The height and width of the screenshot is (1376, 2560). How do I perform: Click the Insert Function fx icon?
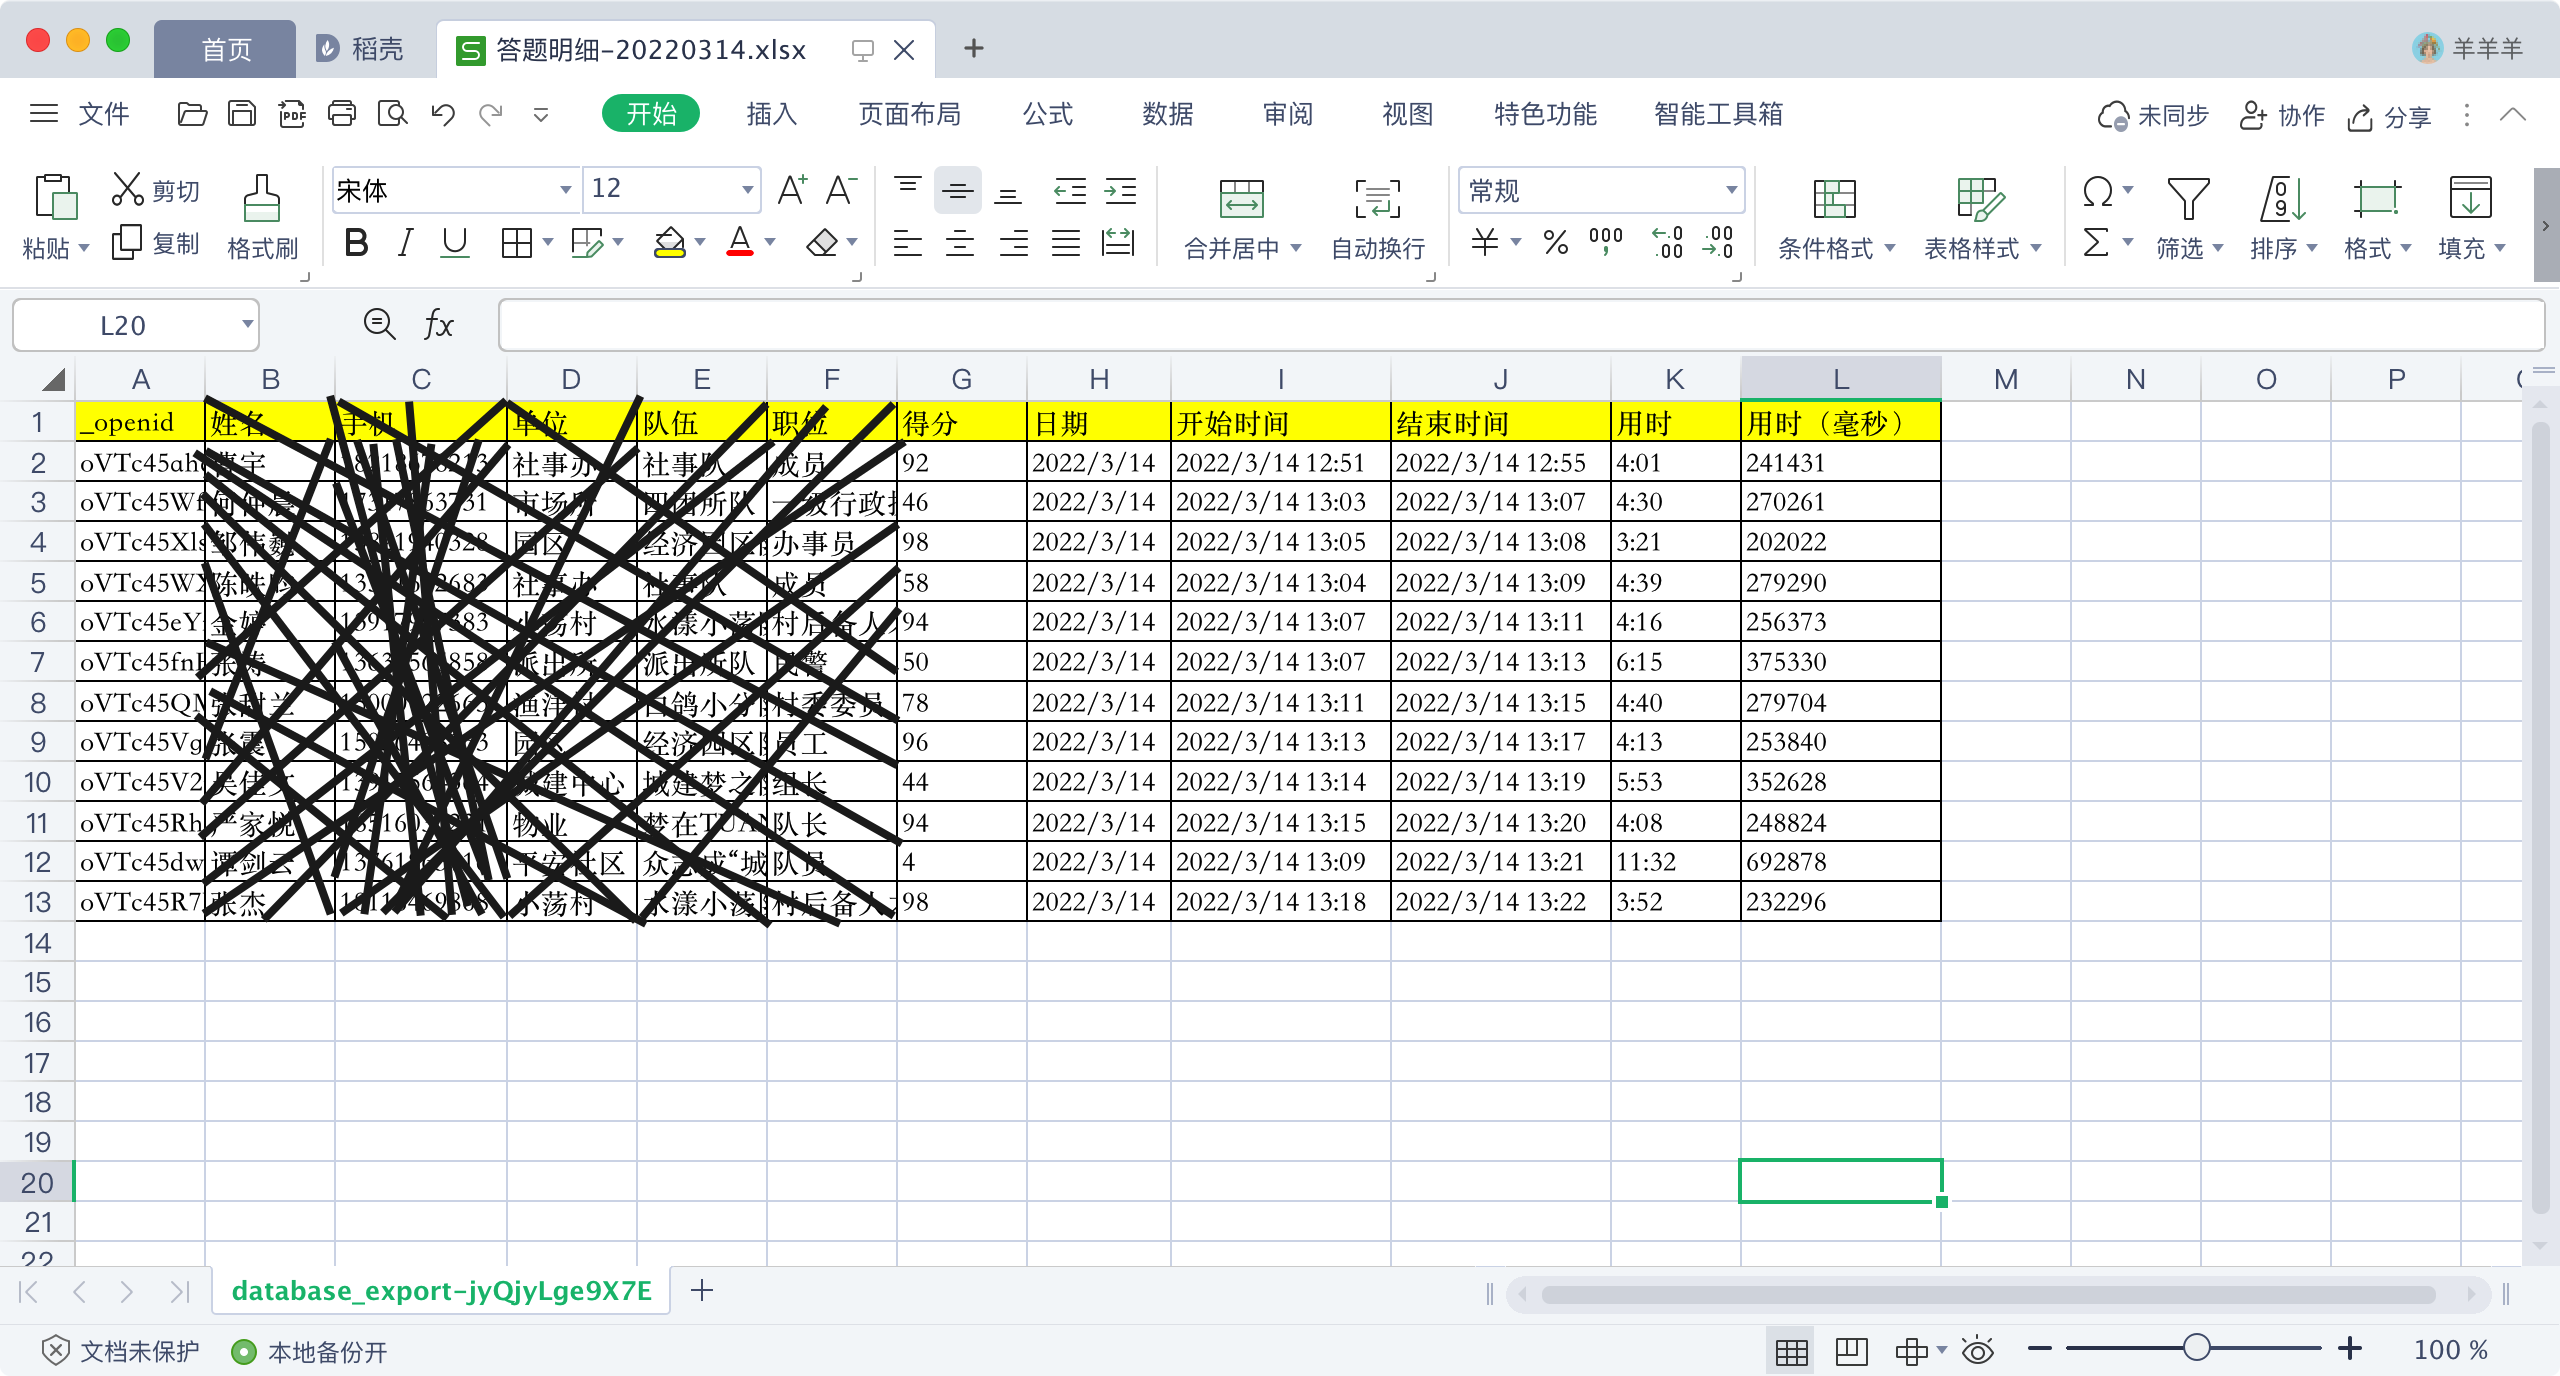click(x=439, y=325)
